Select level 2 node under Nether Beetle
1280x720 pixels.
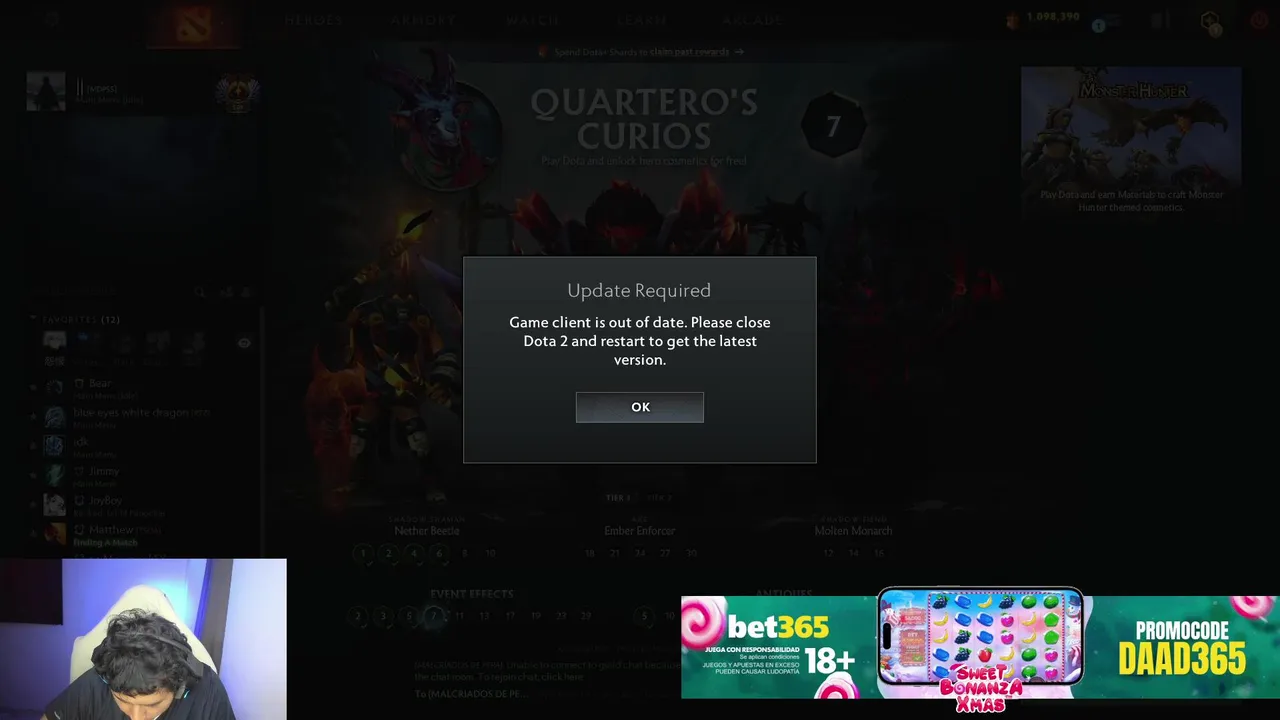tap(388, 553)
